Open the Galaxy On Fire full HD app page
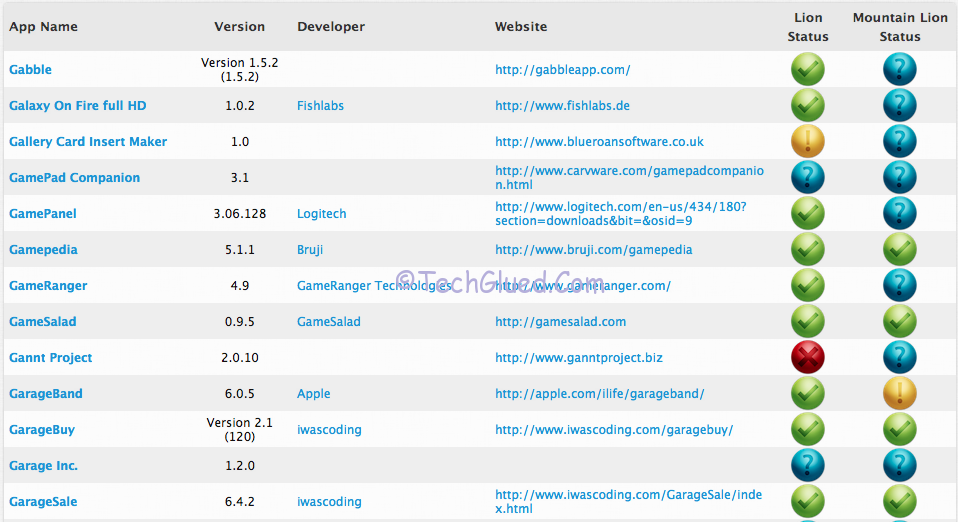This screenshot has height=522, width=958. pyautogui.click(x=78, y=106)
